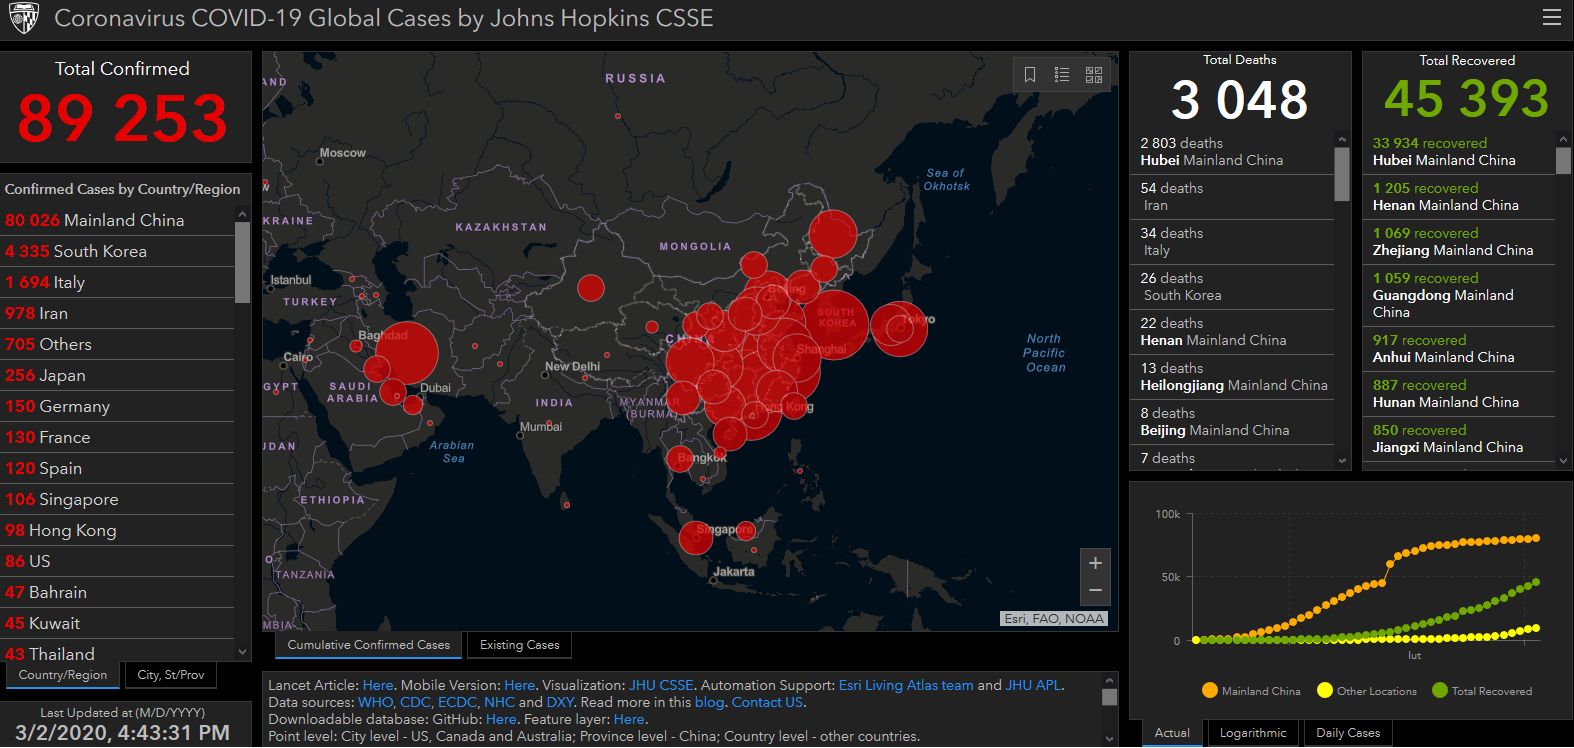This screenshot has height=748, width=1574.
Task: Click '2 803 deaths Hubei' entry
Action: pyautogui.click(x=1233, y=152)
